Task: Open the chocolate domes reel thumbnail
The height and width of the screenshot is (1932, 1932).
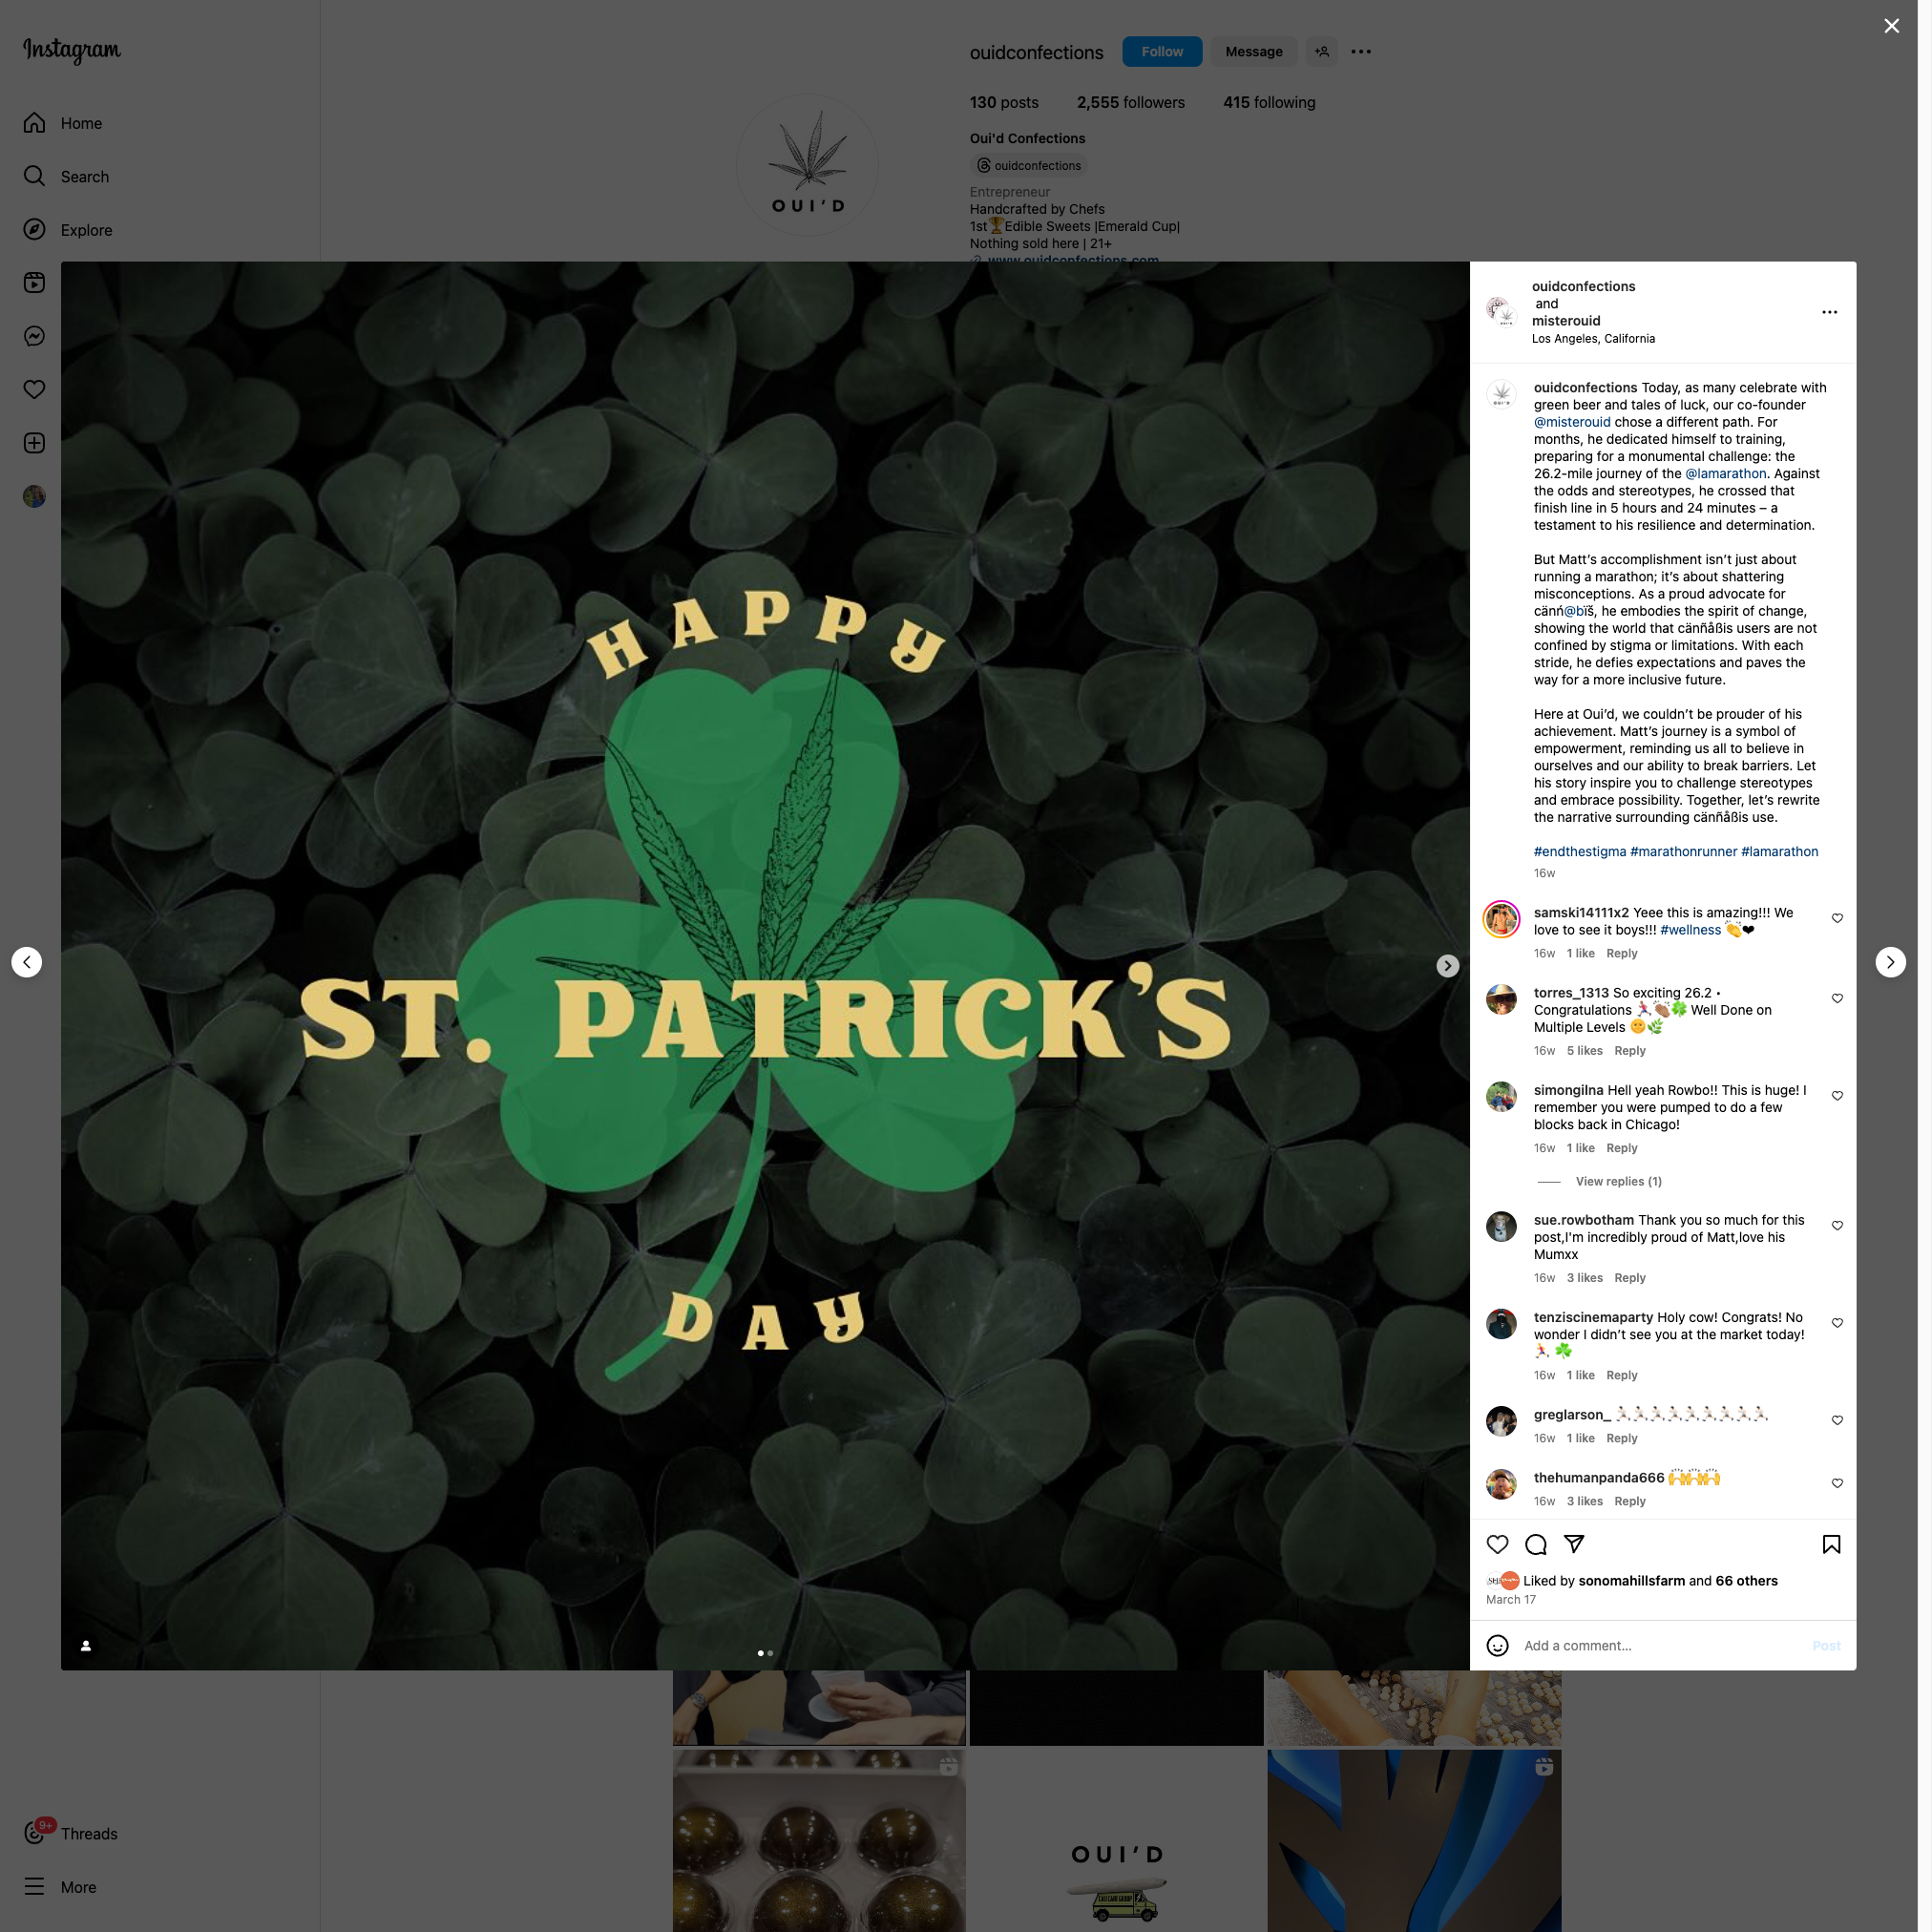Action: point(819,1840)
